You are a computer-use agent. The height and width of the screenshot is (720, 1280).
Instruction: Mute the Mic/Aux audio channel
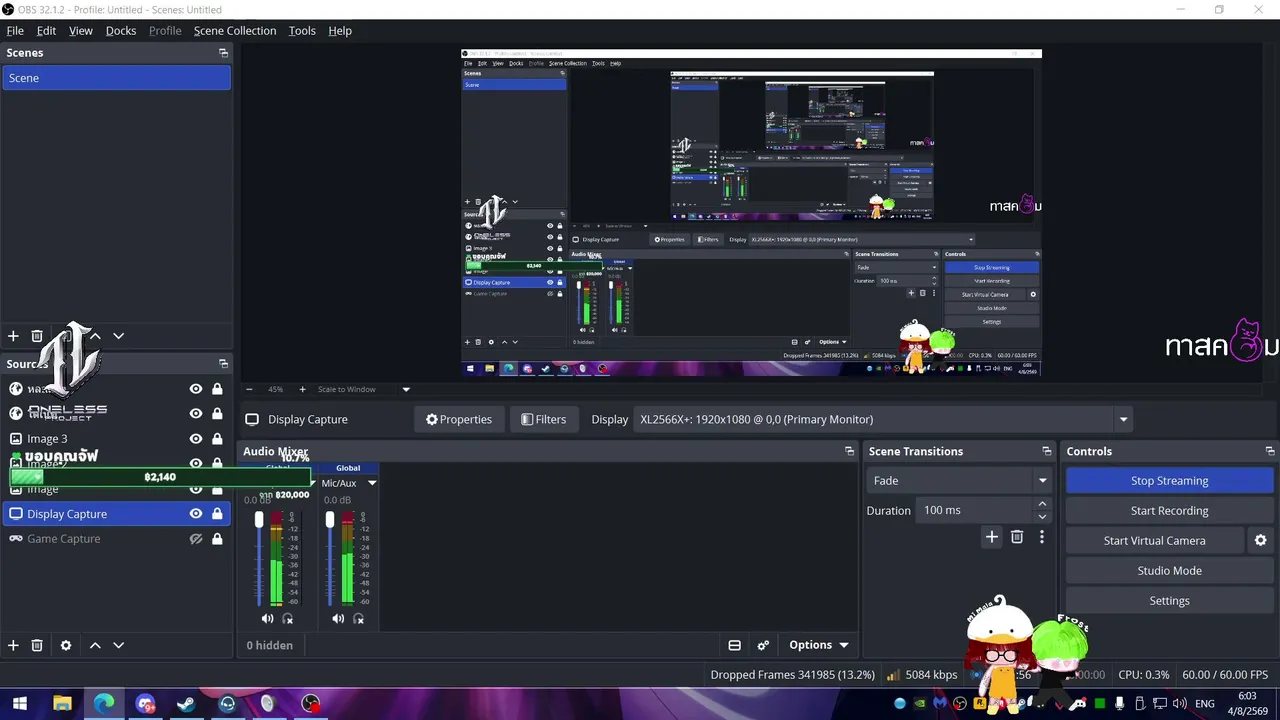point(338,619)
